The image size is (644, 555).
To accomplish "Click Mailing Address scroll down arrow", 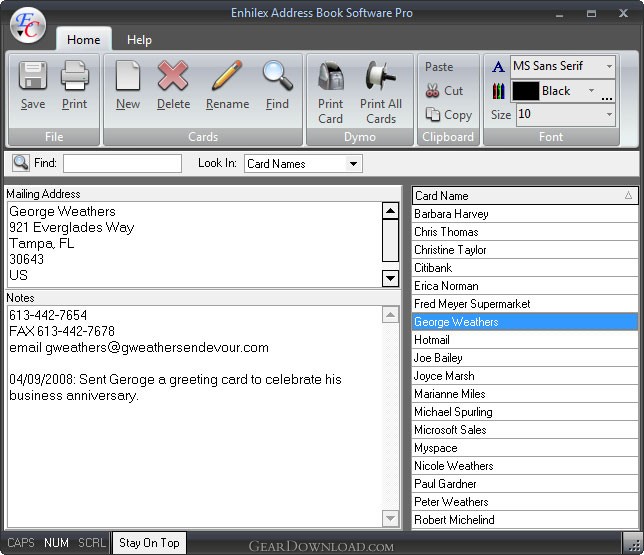I will coord(390,279).
